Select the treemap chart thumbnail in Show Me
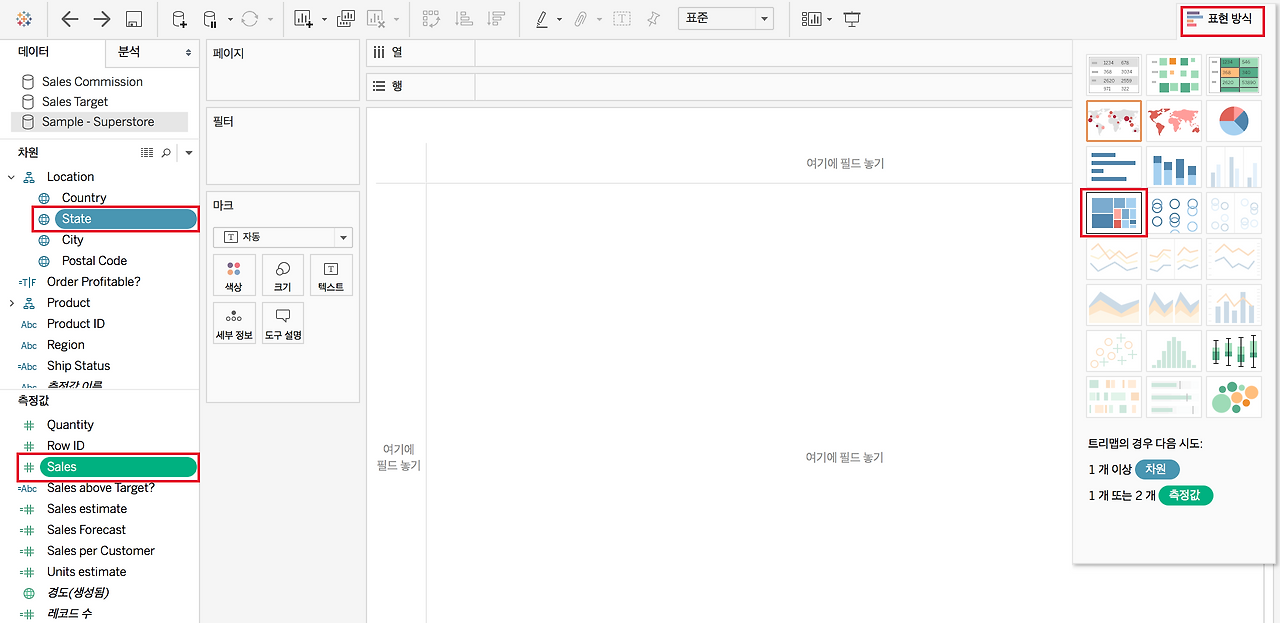This screenshot has width=1280, height=623. (1113, 212)
